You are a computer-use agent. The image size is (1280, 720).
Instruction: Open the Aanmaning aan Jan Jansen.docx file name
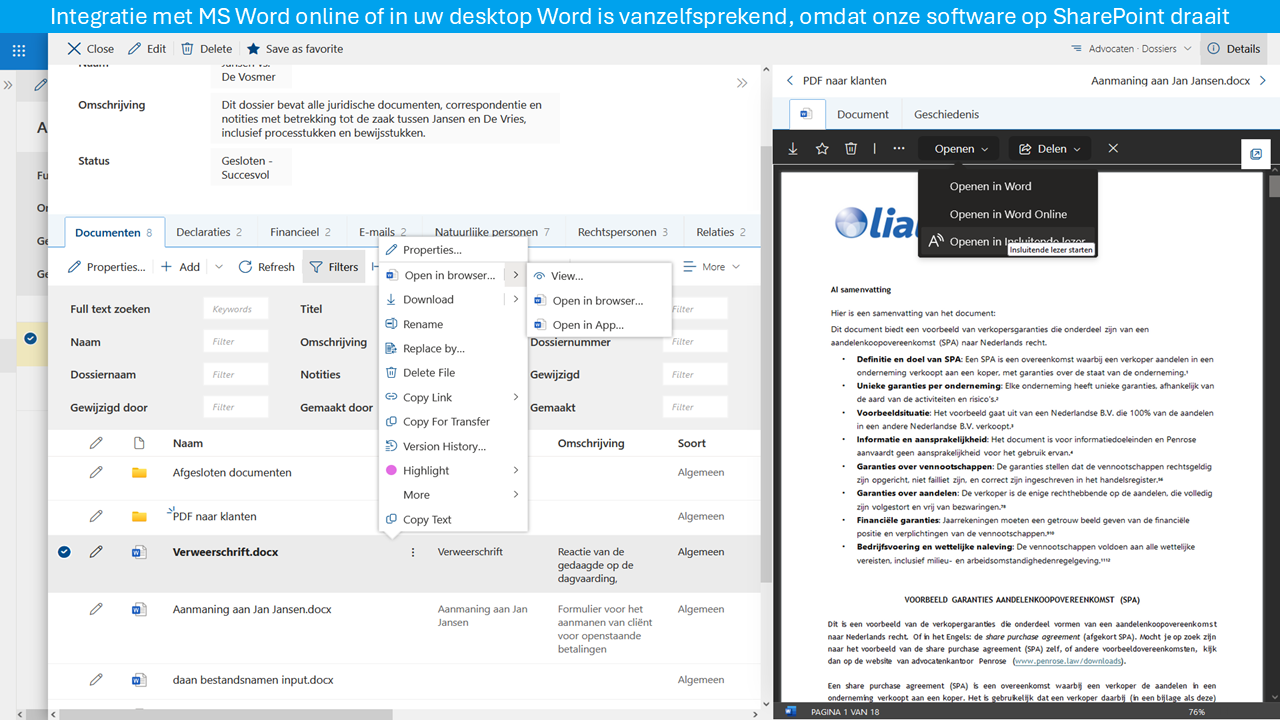252,609
